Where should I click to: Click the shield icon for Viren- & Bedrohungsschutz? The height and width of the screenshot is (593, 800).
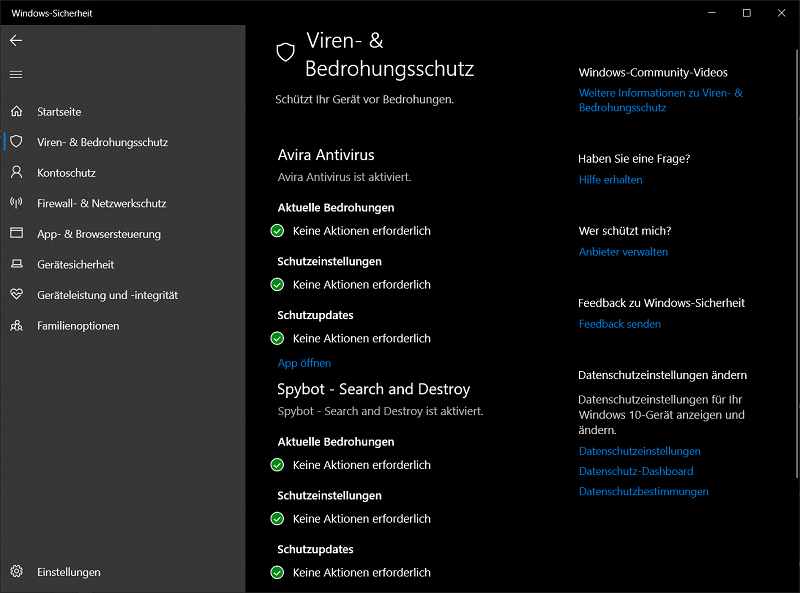[x=16, y=141]
